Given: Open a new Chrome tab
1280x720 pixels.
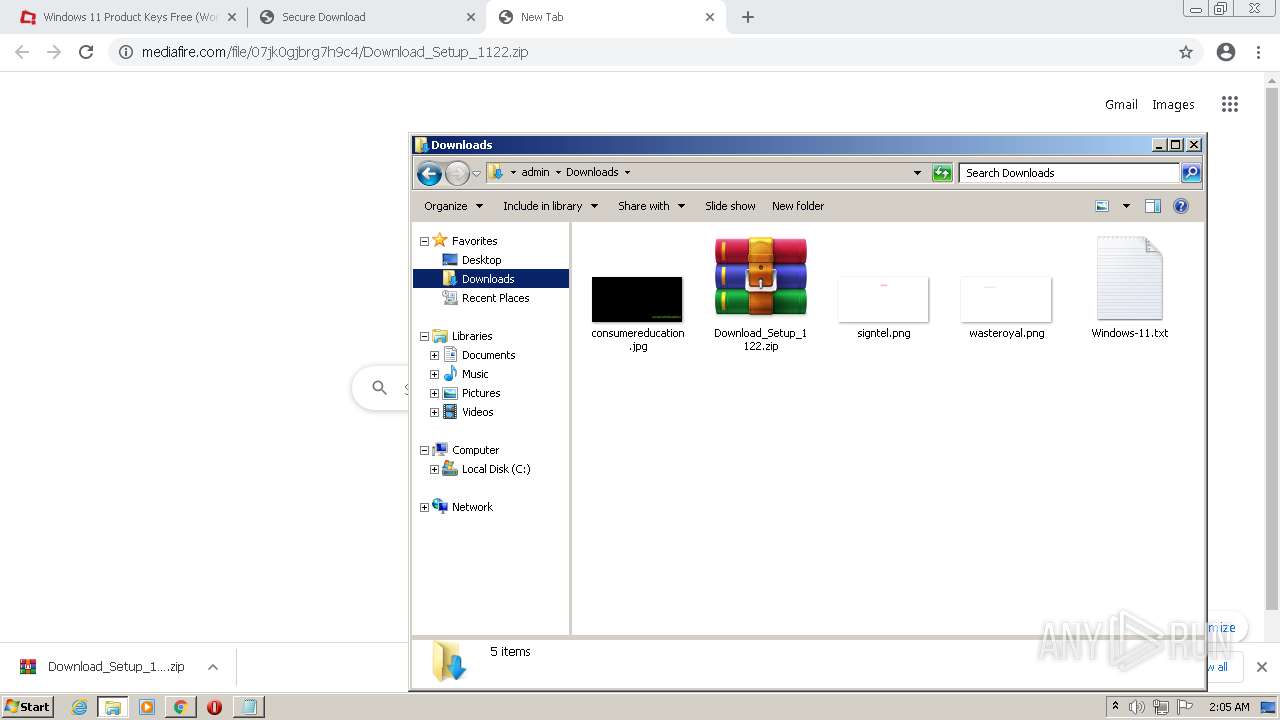Looking at the screenshot, I should point(748,17).
